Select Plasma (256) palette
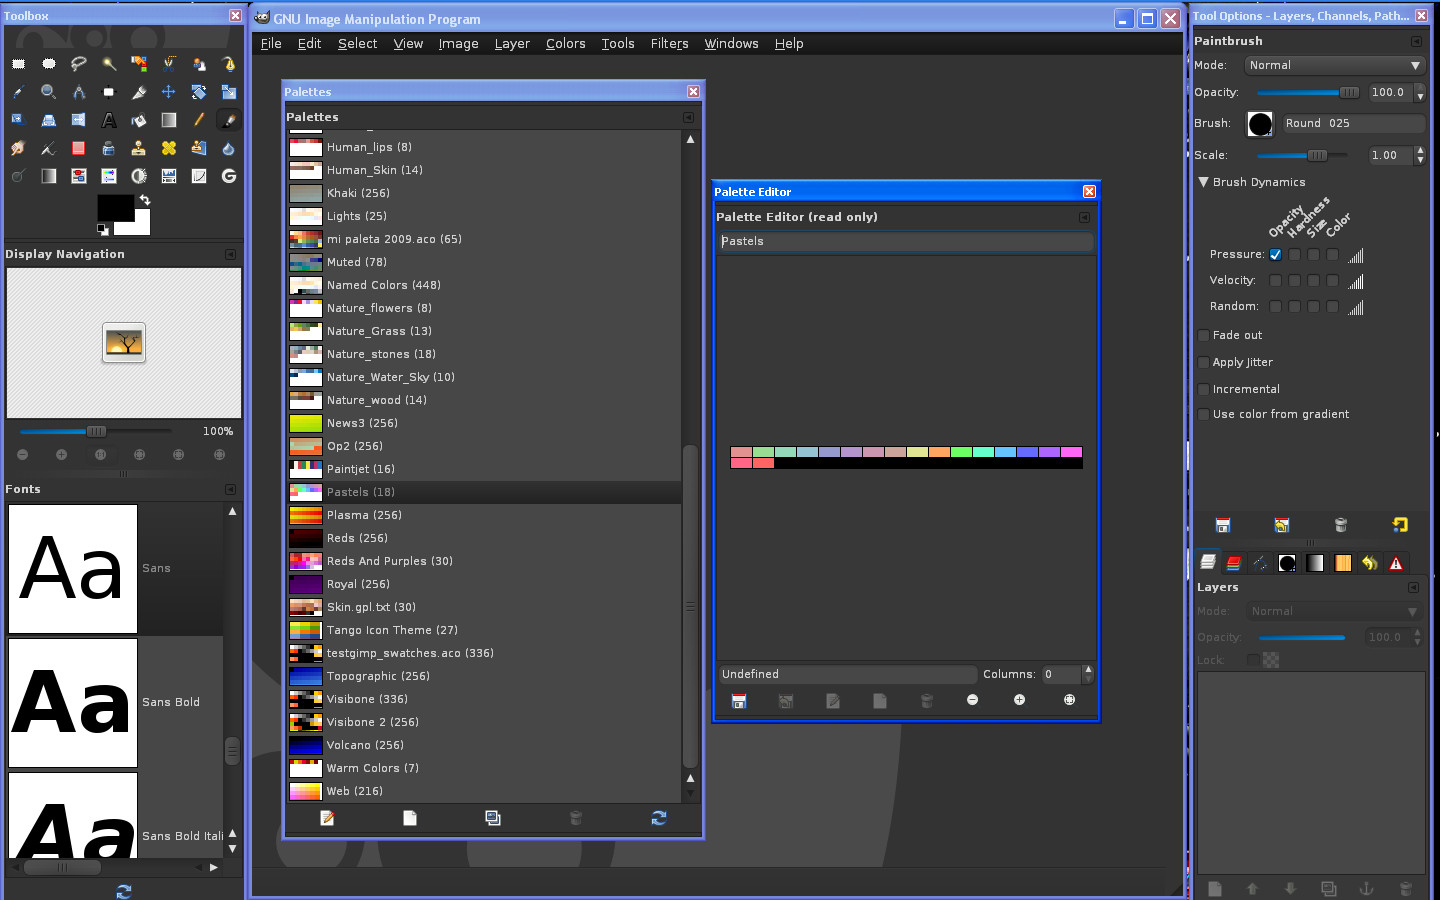This screenshot has width=1440, height=900. click(484, 515)
